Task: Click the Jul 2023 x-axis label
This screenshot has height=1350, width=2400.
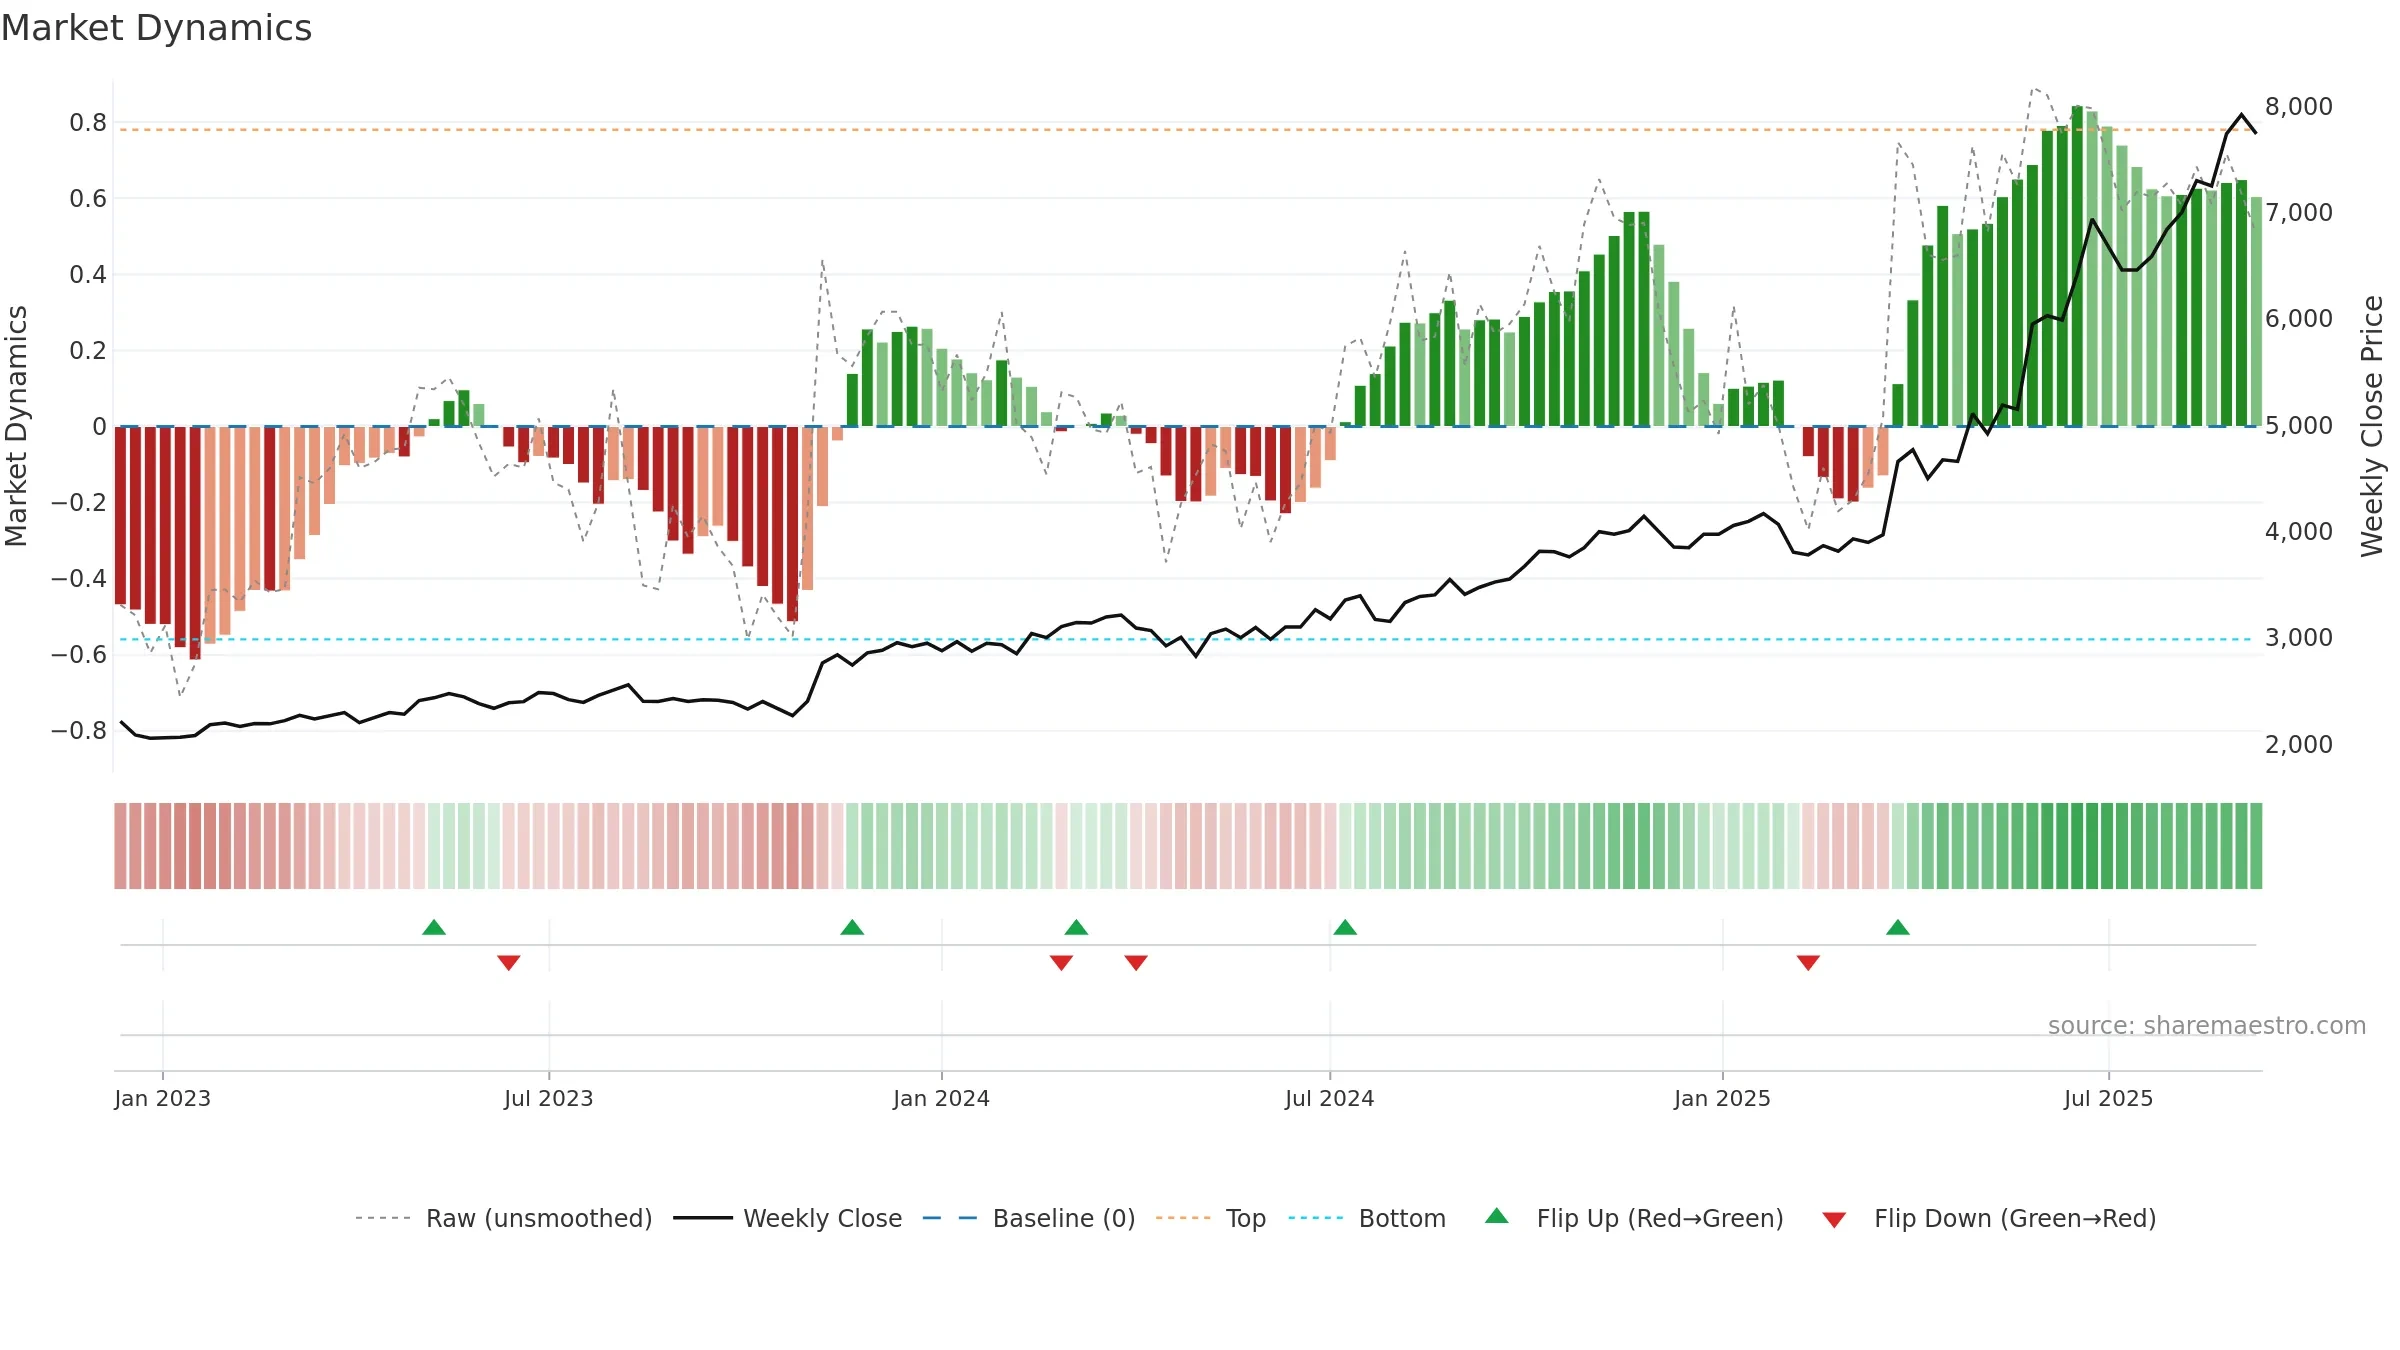Action: click(549, 1098)
